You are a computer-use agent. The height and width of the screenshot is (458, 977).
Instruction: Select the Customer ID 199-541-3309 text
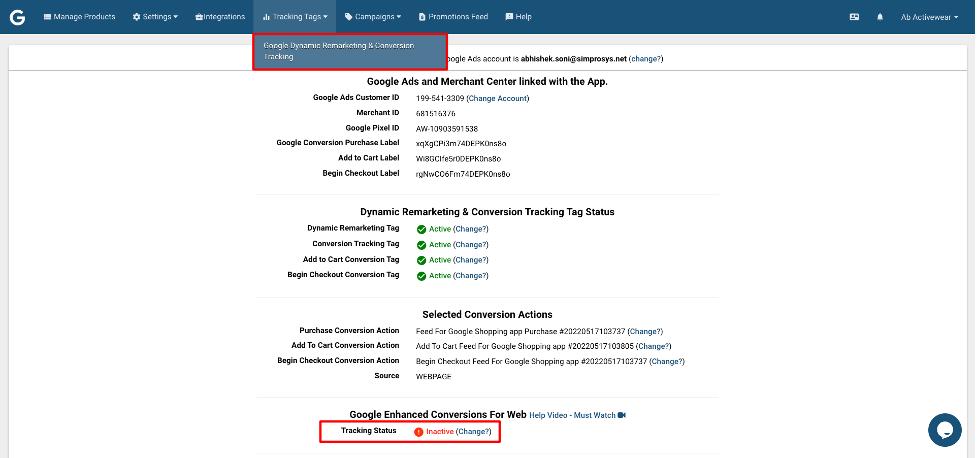(x=440, y=98)
